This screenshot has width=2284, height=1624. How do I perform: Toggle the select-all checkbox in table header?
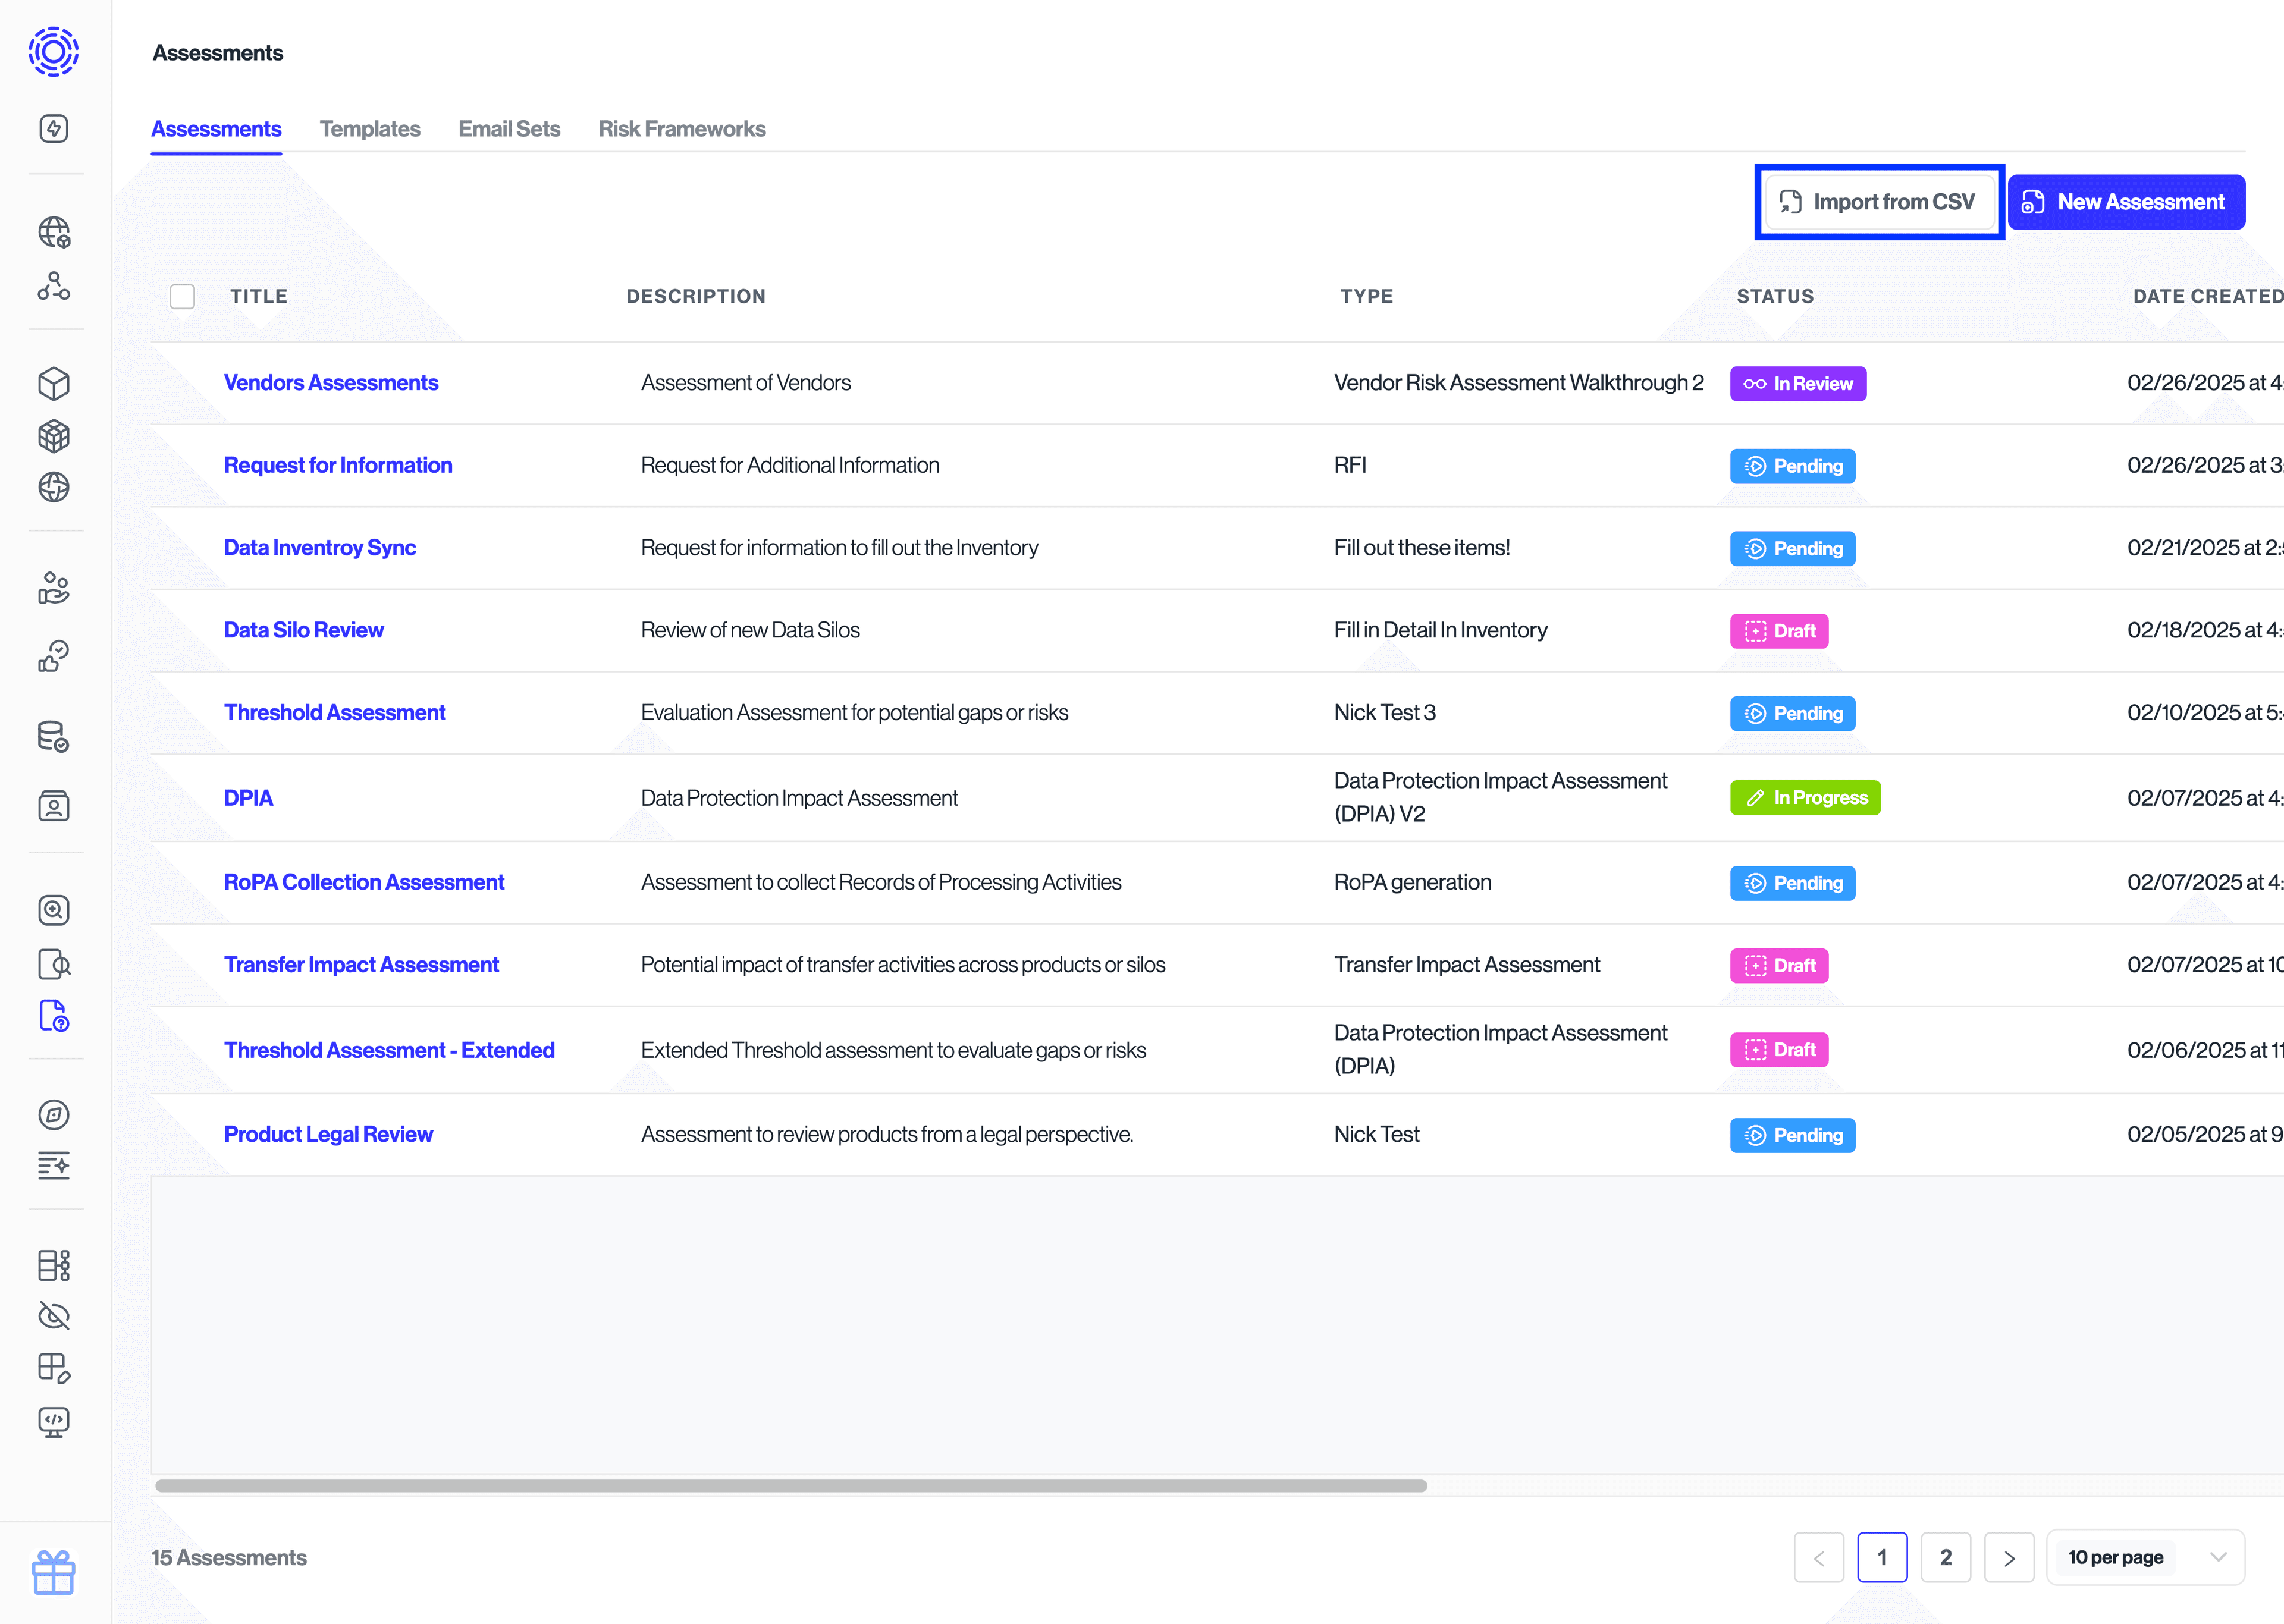click(x=183, y=296)
